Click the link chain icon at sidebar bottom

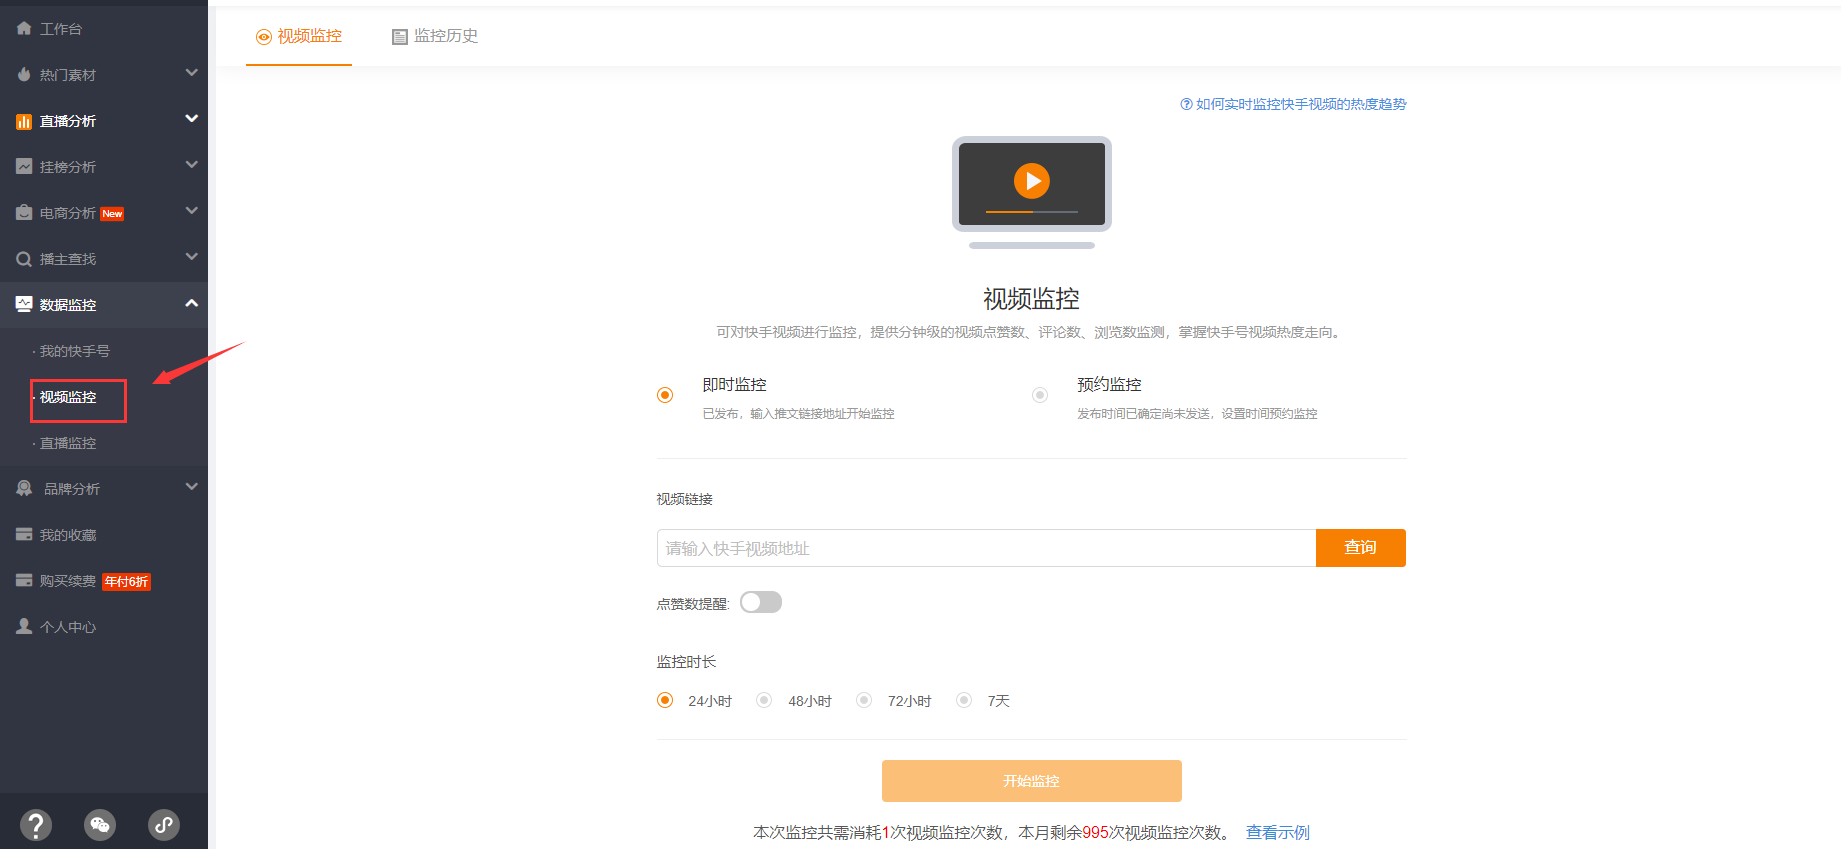click(164, 825)
